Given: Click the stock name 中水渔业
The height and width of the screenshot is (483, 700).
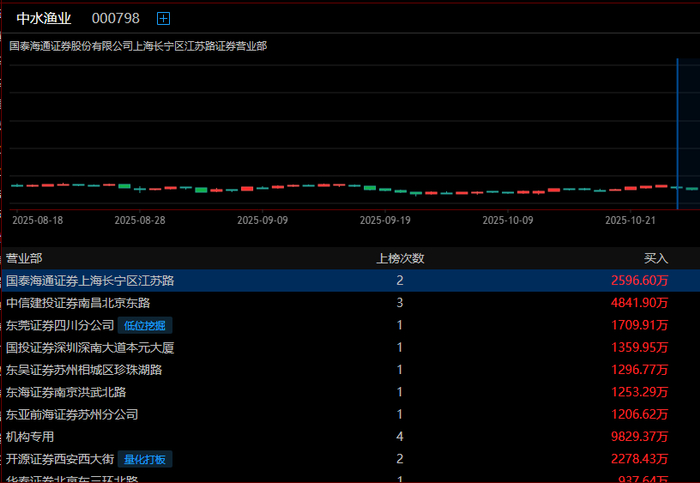Looking at the screenshot, I should (44, 18).
